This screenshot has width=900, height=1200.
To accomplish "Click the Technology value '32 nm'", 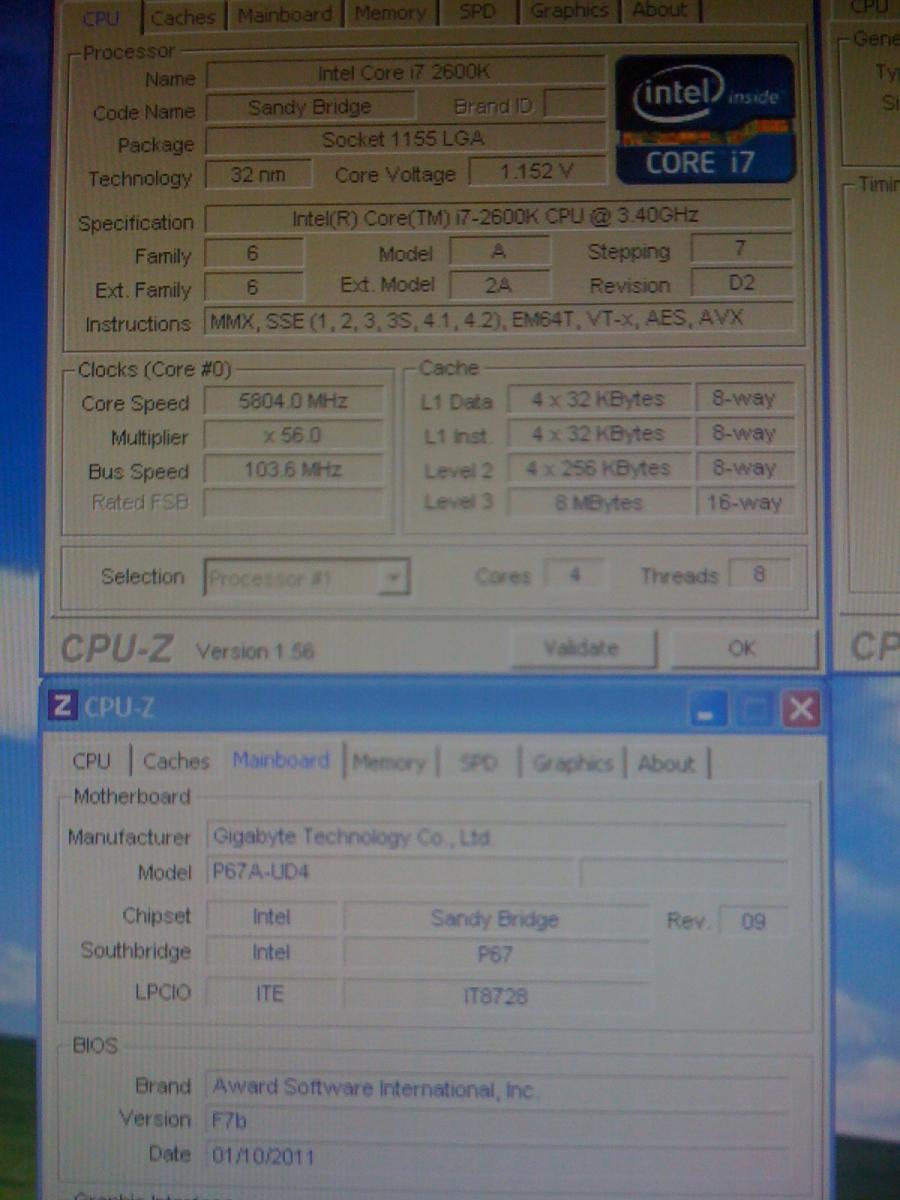I will [257, 174].
